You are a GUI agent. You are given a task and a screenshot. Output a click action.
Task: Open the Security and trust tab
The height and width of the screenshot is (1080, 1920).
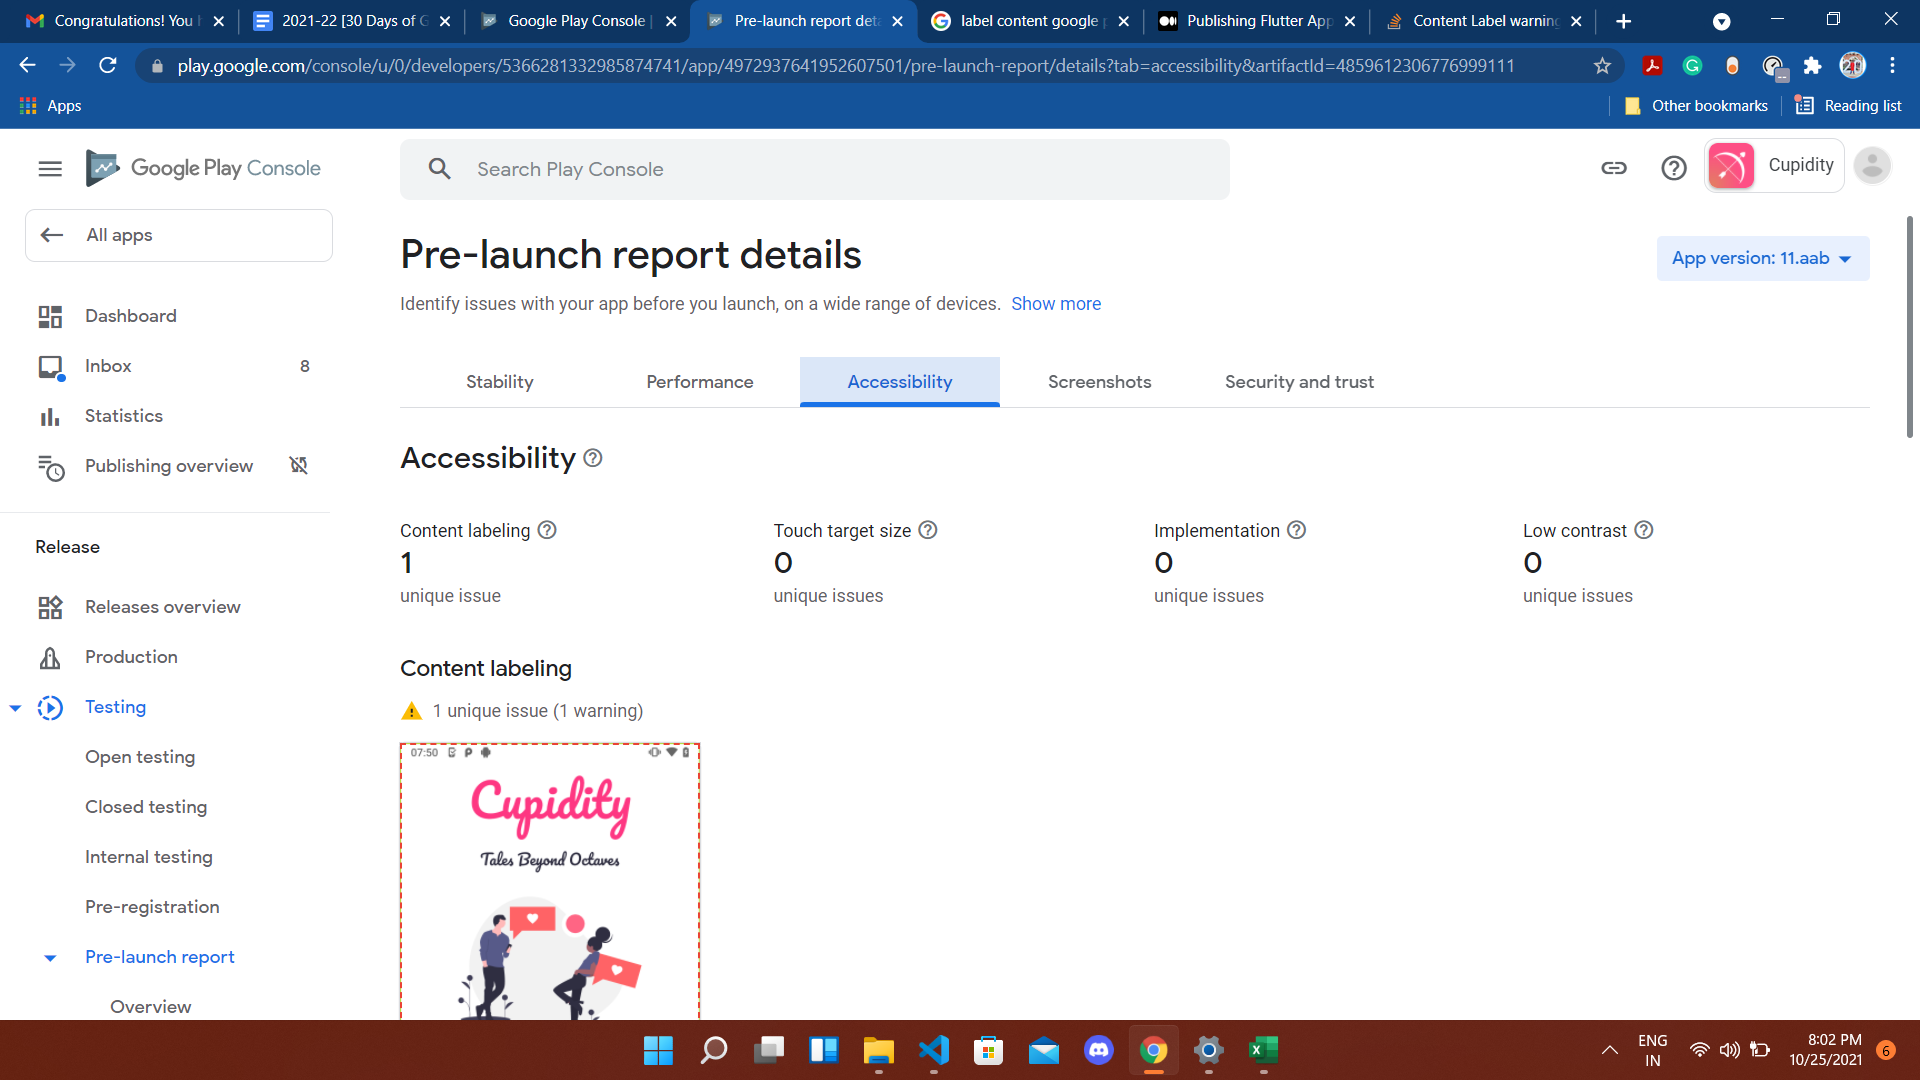pyautogui.click(x=1299, y=382)
